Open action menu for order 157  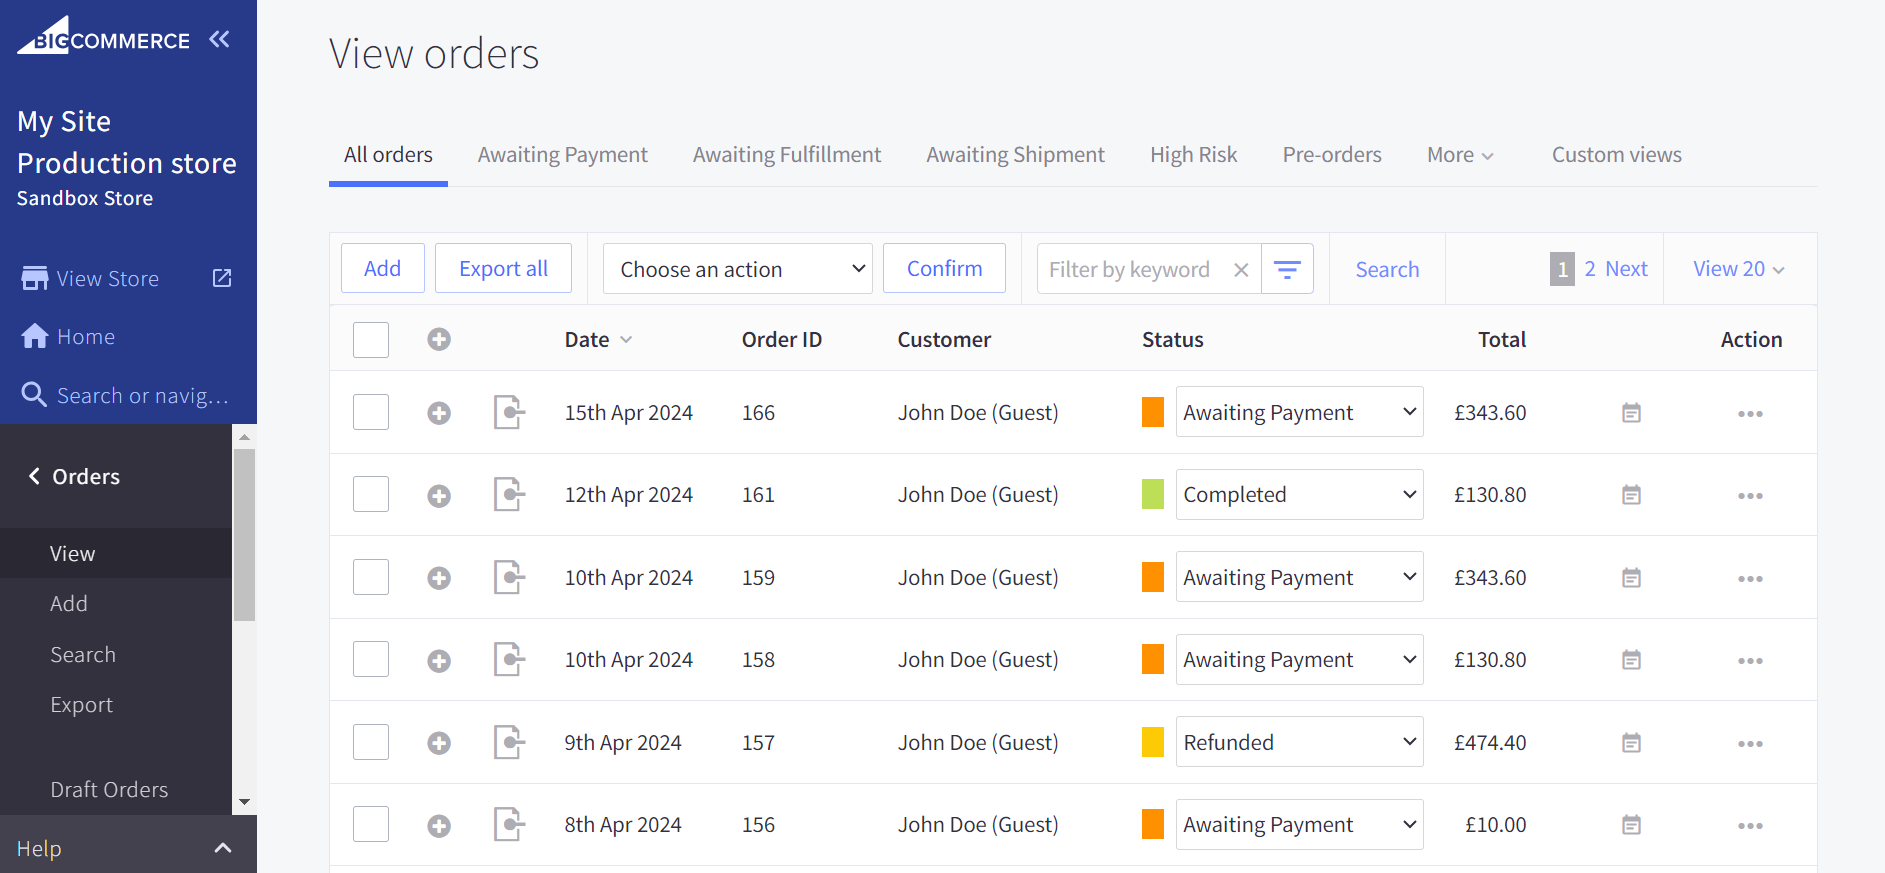click(1749, 743)
